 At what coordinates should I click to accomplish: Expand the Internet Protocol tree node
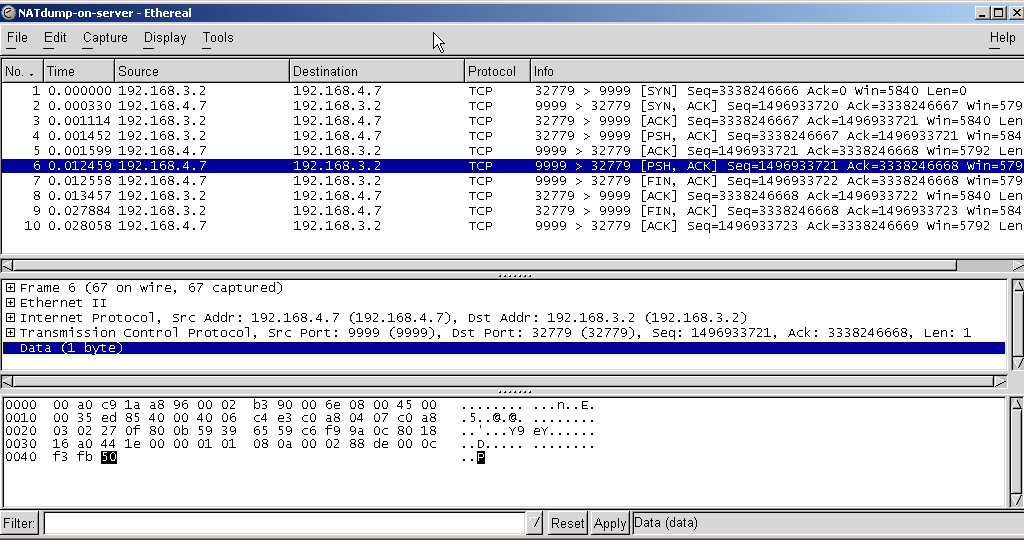(x=10, y=318)
